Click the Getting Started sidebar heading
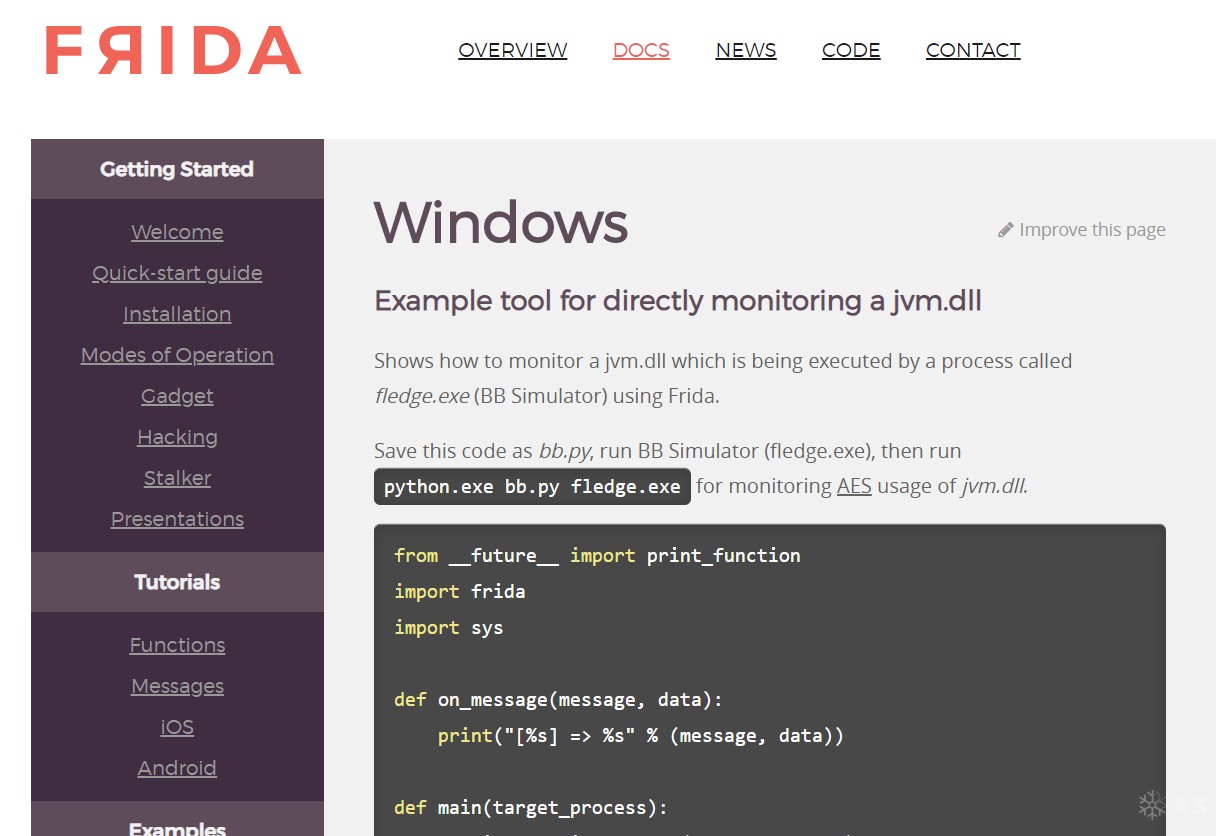This screenshot has height=836, width=1228. [177, 169]
